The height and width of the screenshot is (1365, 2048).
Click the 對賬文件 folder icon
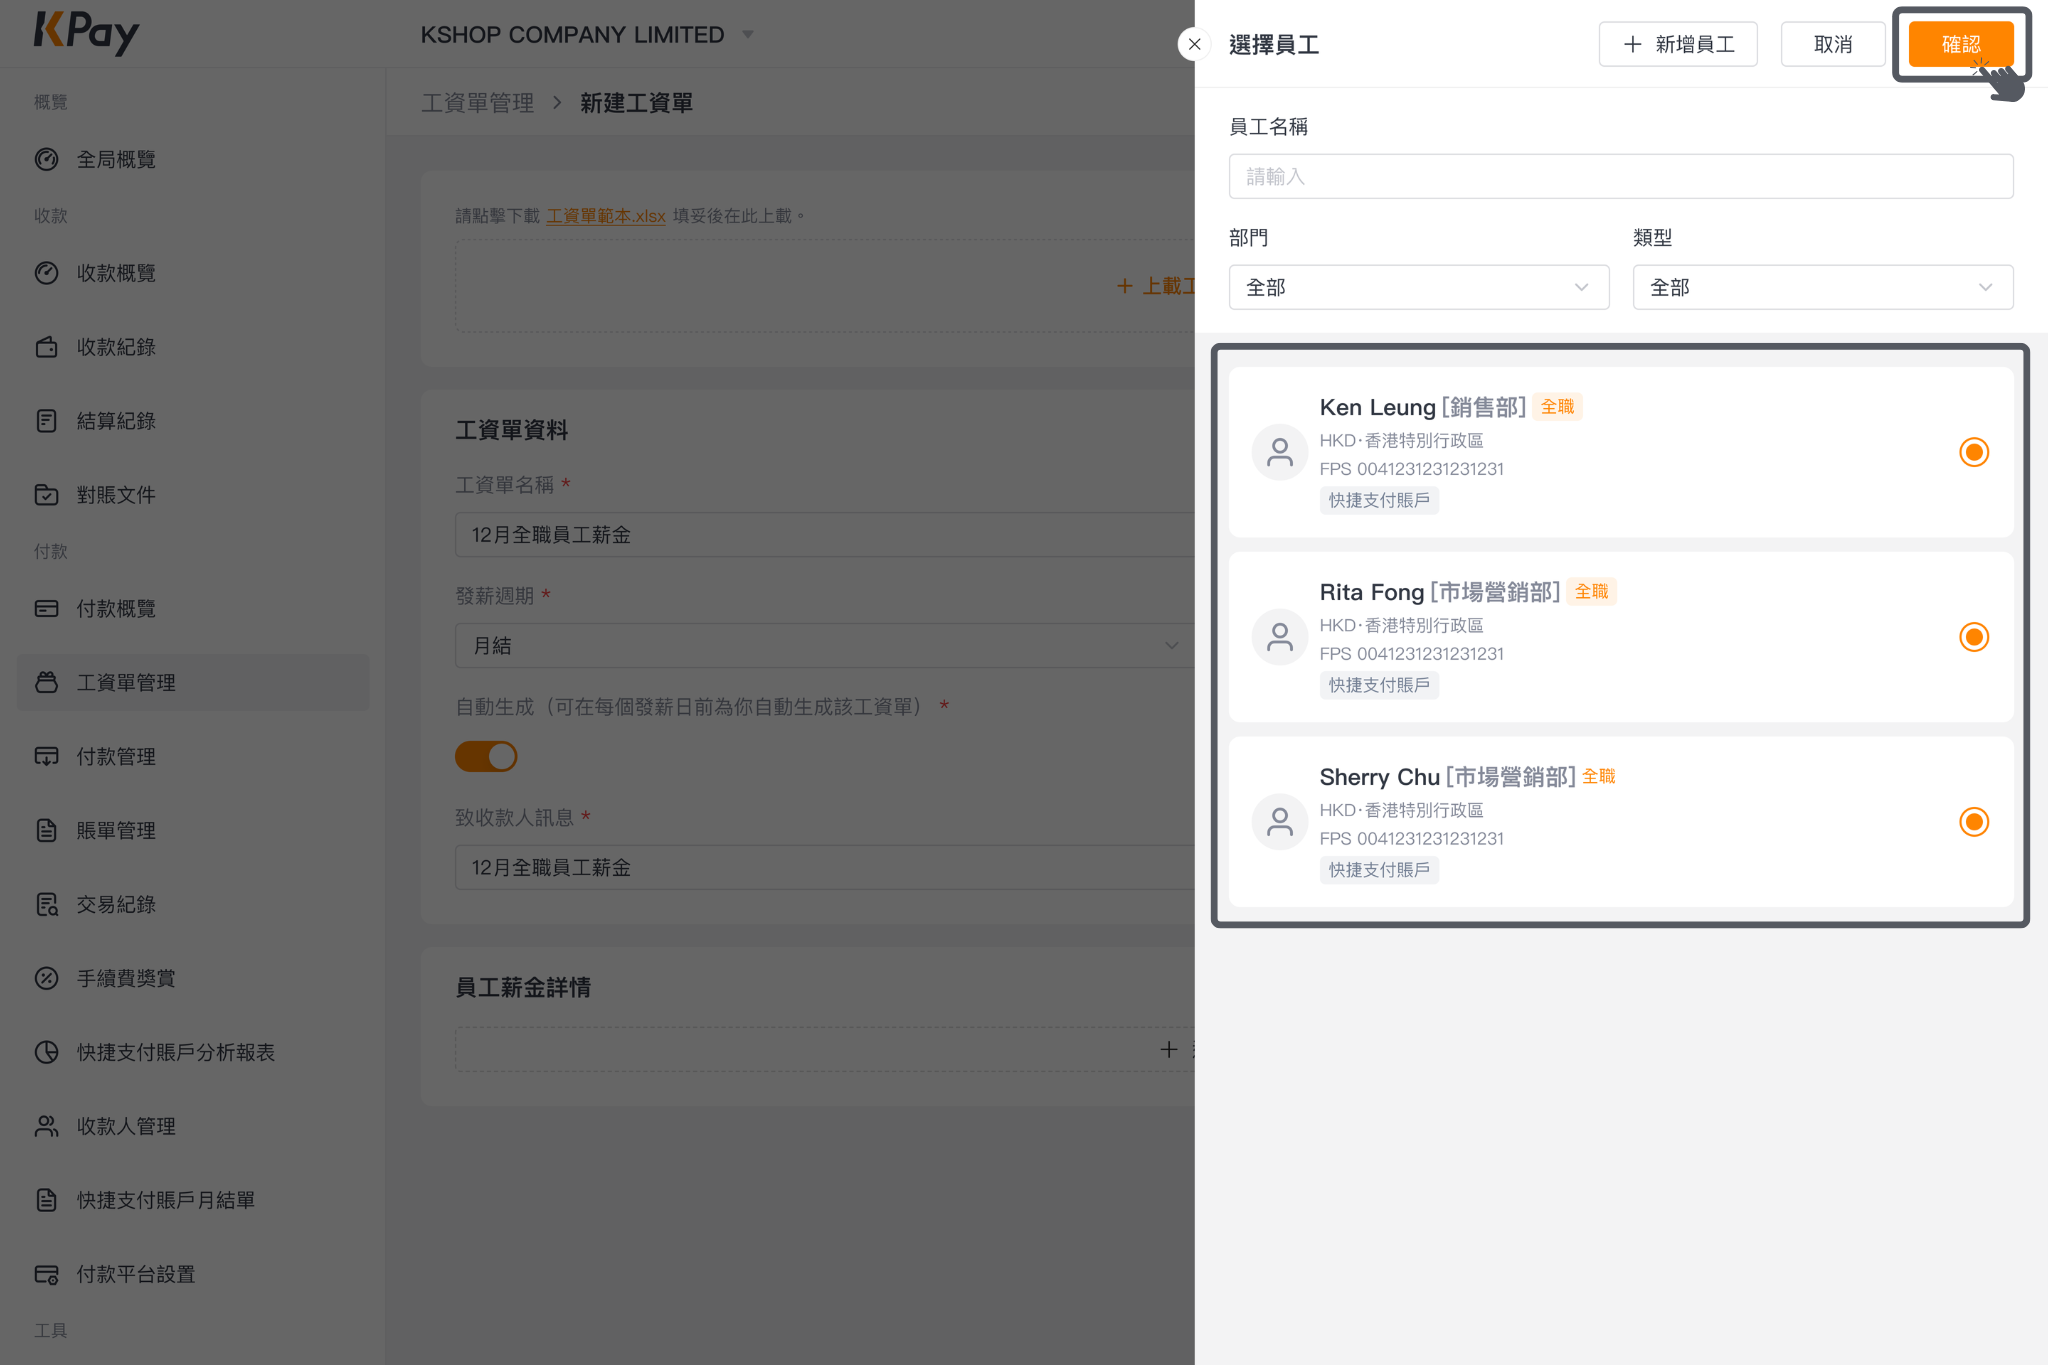click(x=47, y=495)
